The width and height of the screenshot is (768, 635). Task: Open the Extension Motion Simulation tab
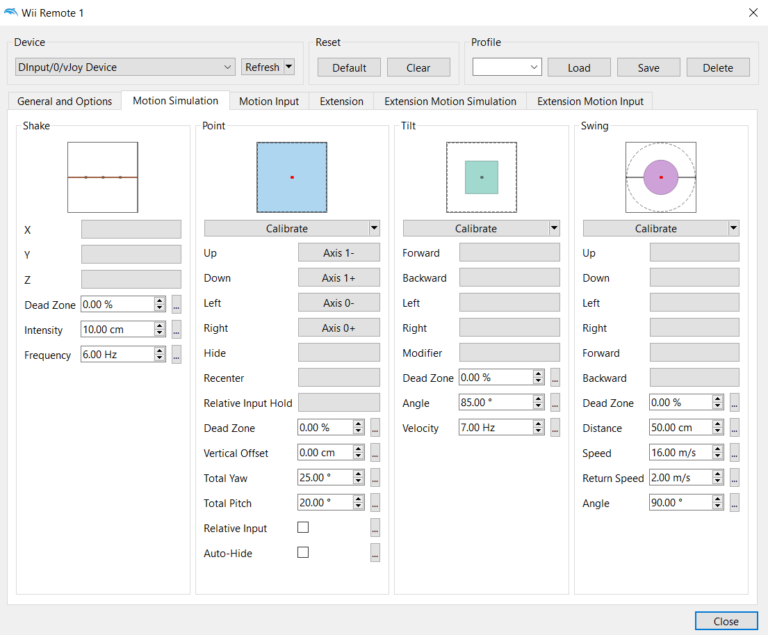pyautogui.click(x=450, y=101)
